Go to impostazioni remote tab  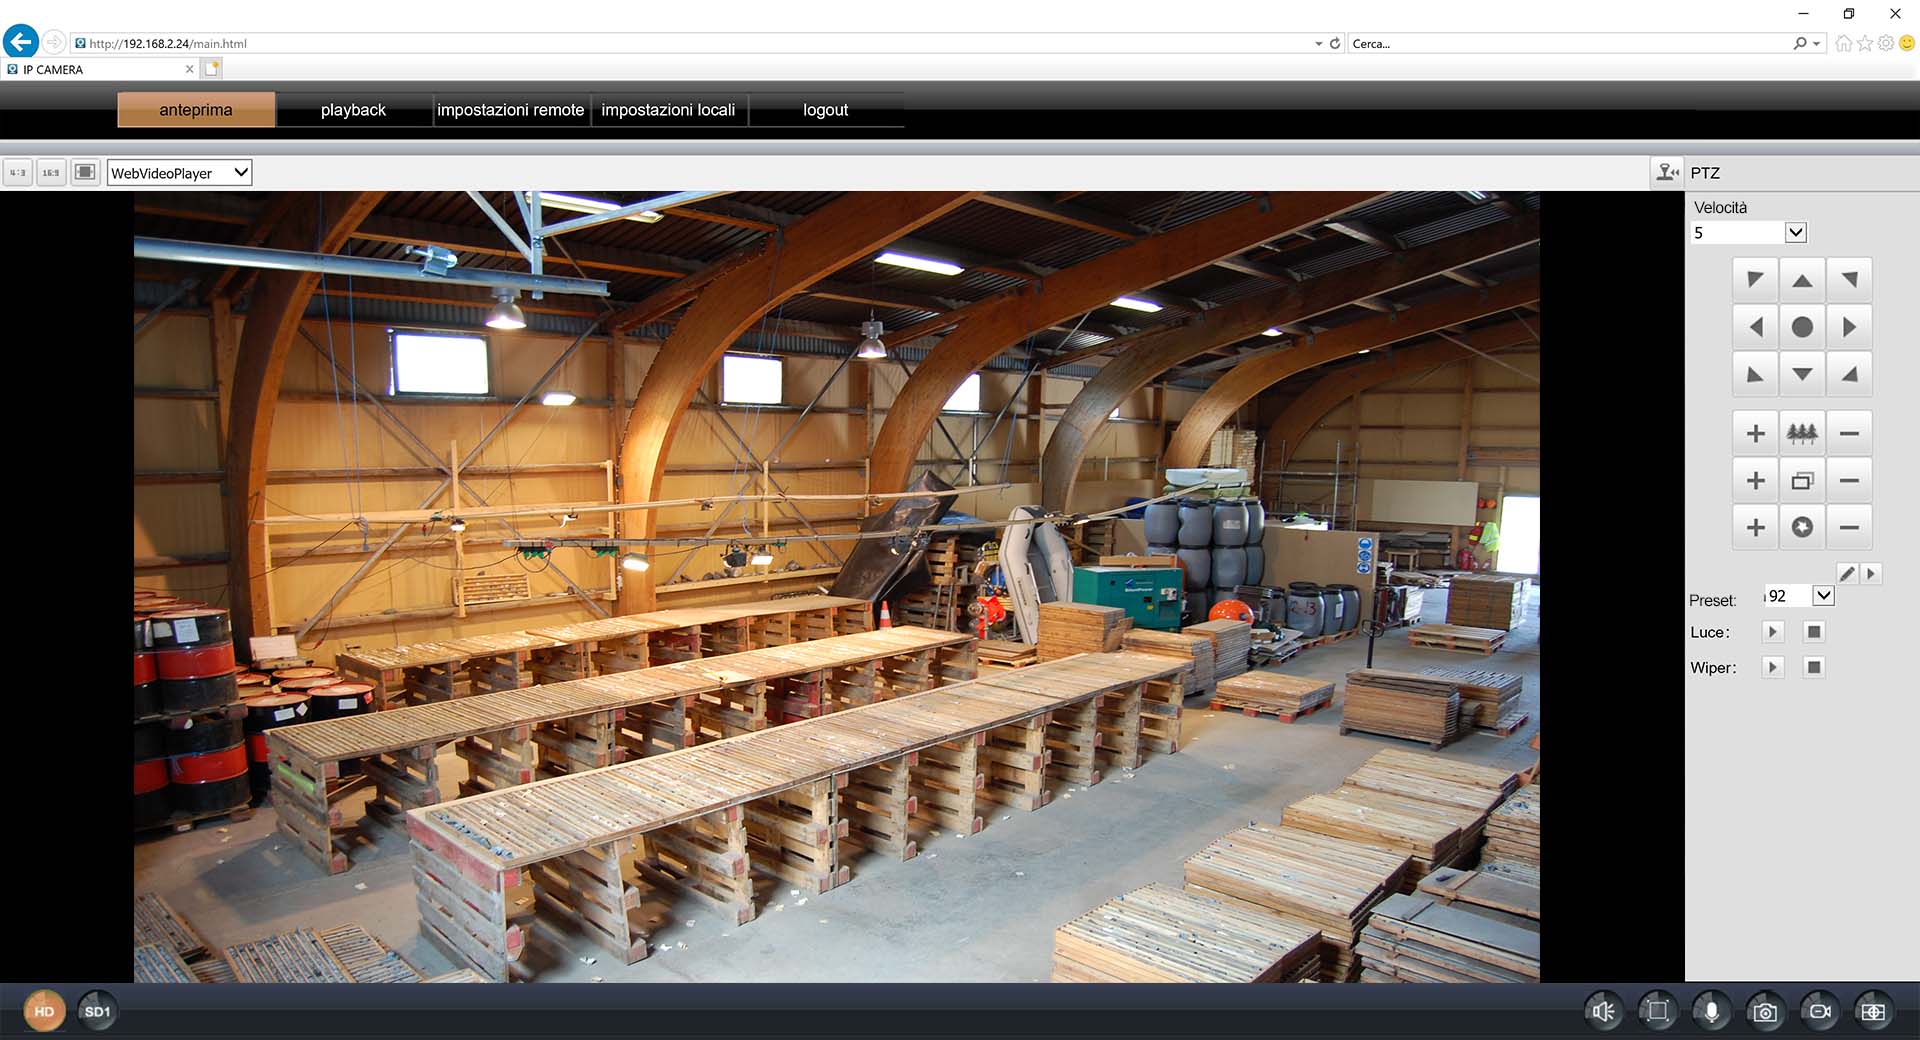coord(510,110)
